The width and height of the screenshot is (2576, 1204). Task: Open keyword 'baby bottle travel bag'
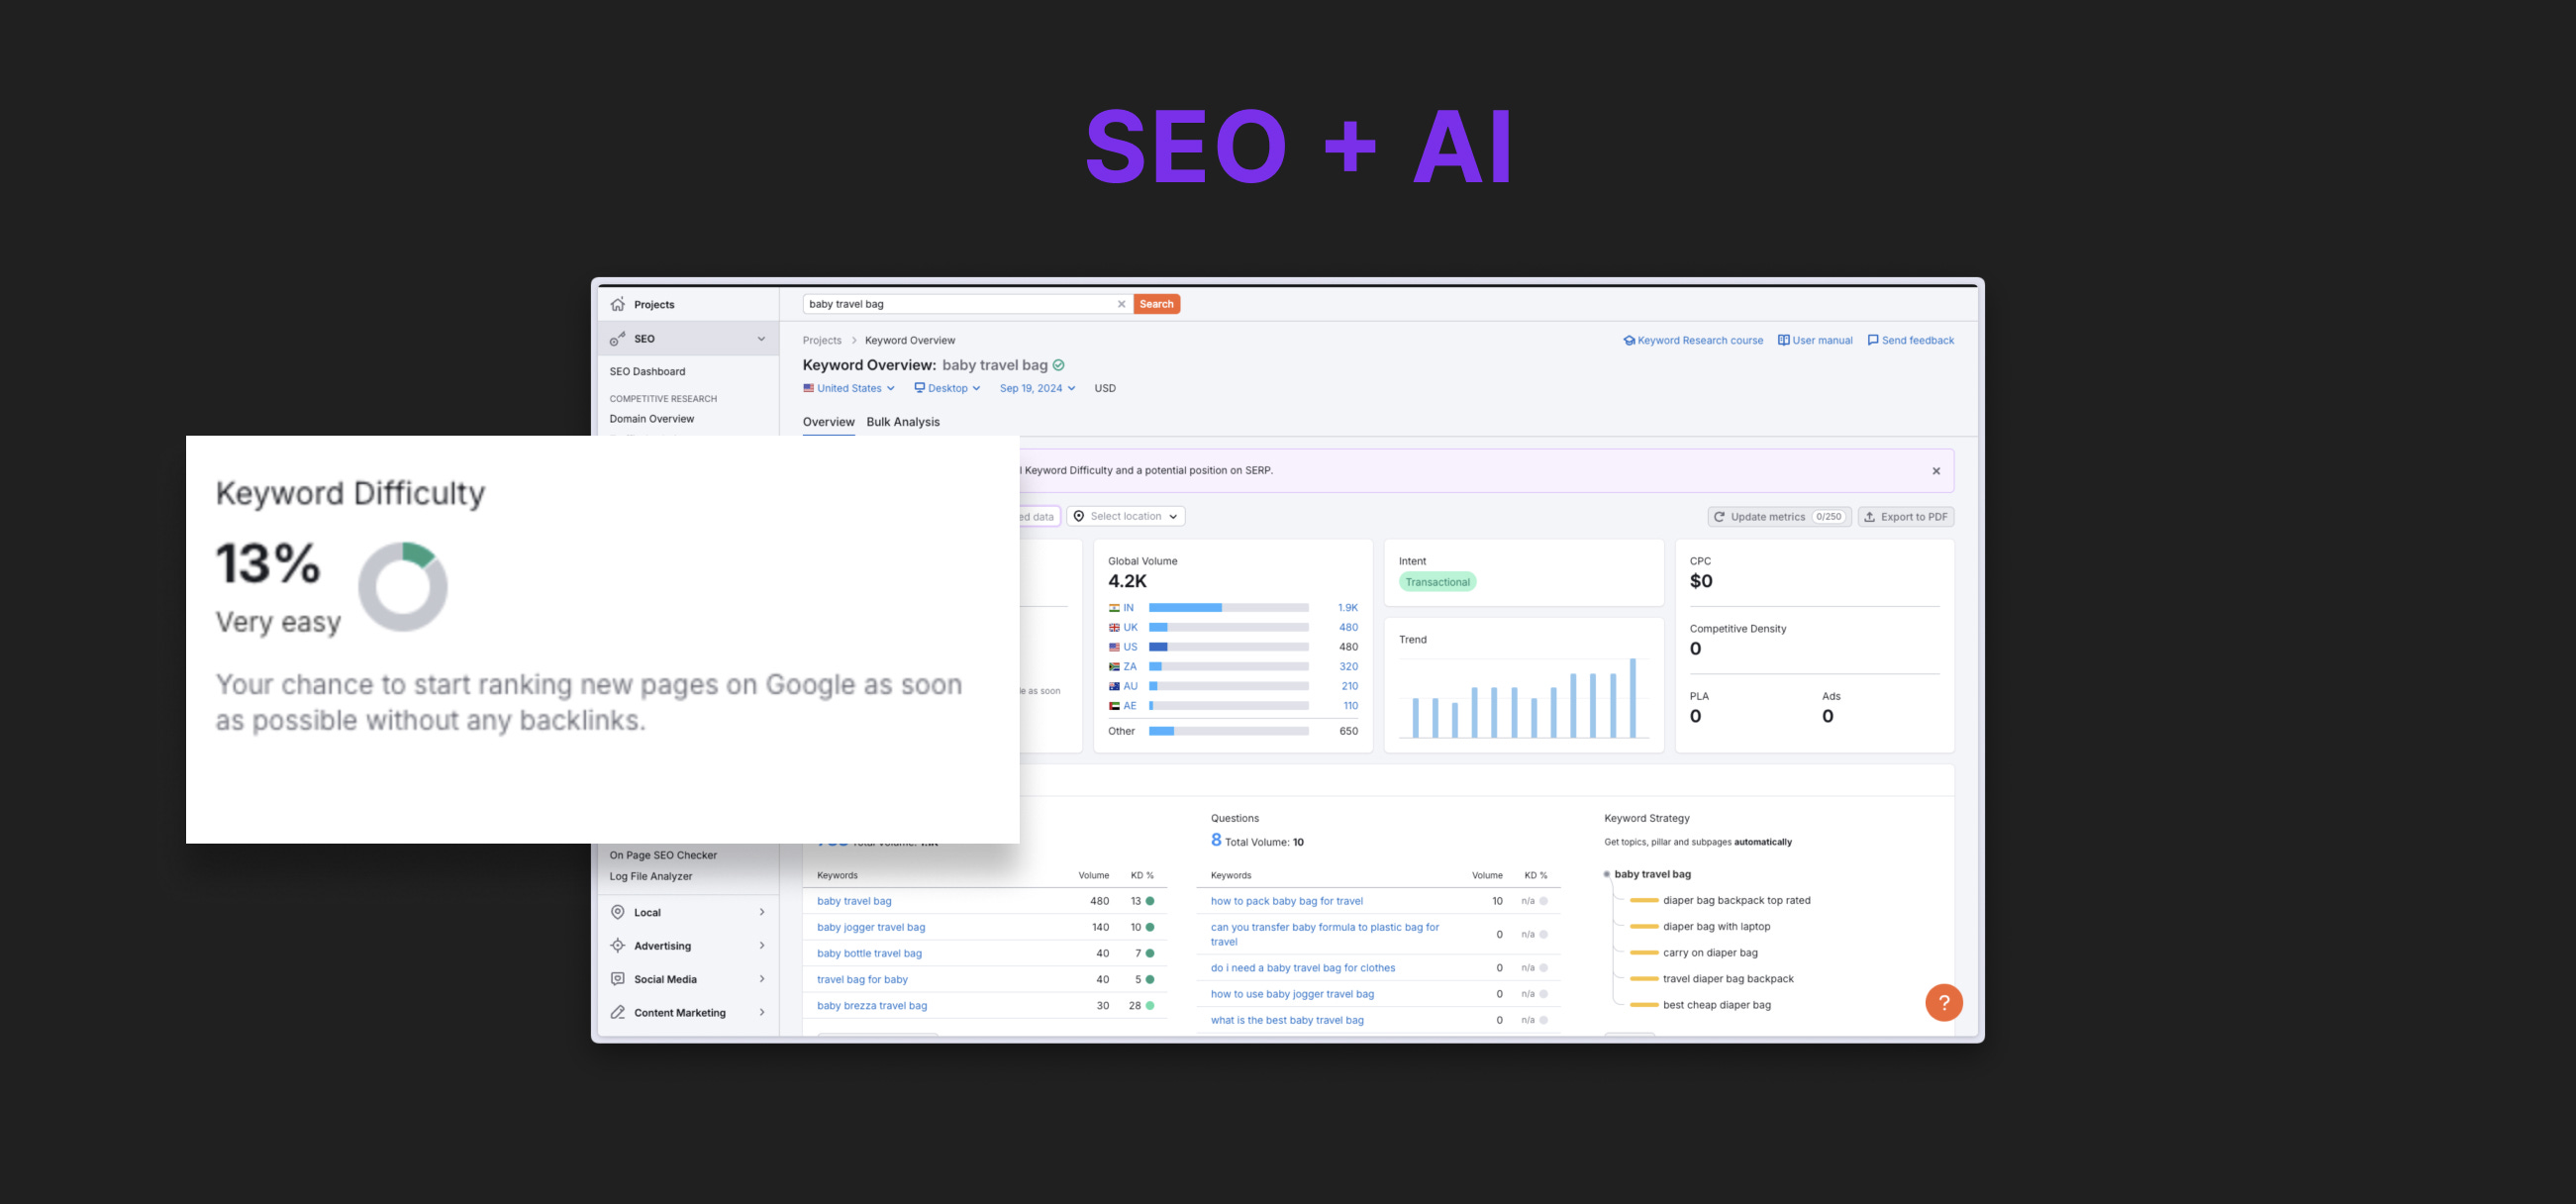tap(869, 953)
